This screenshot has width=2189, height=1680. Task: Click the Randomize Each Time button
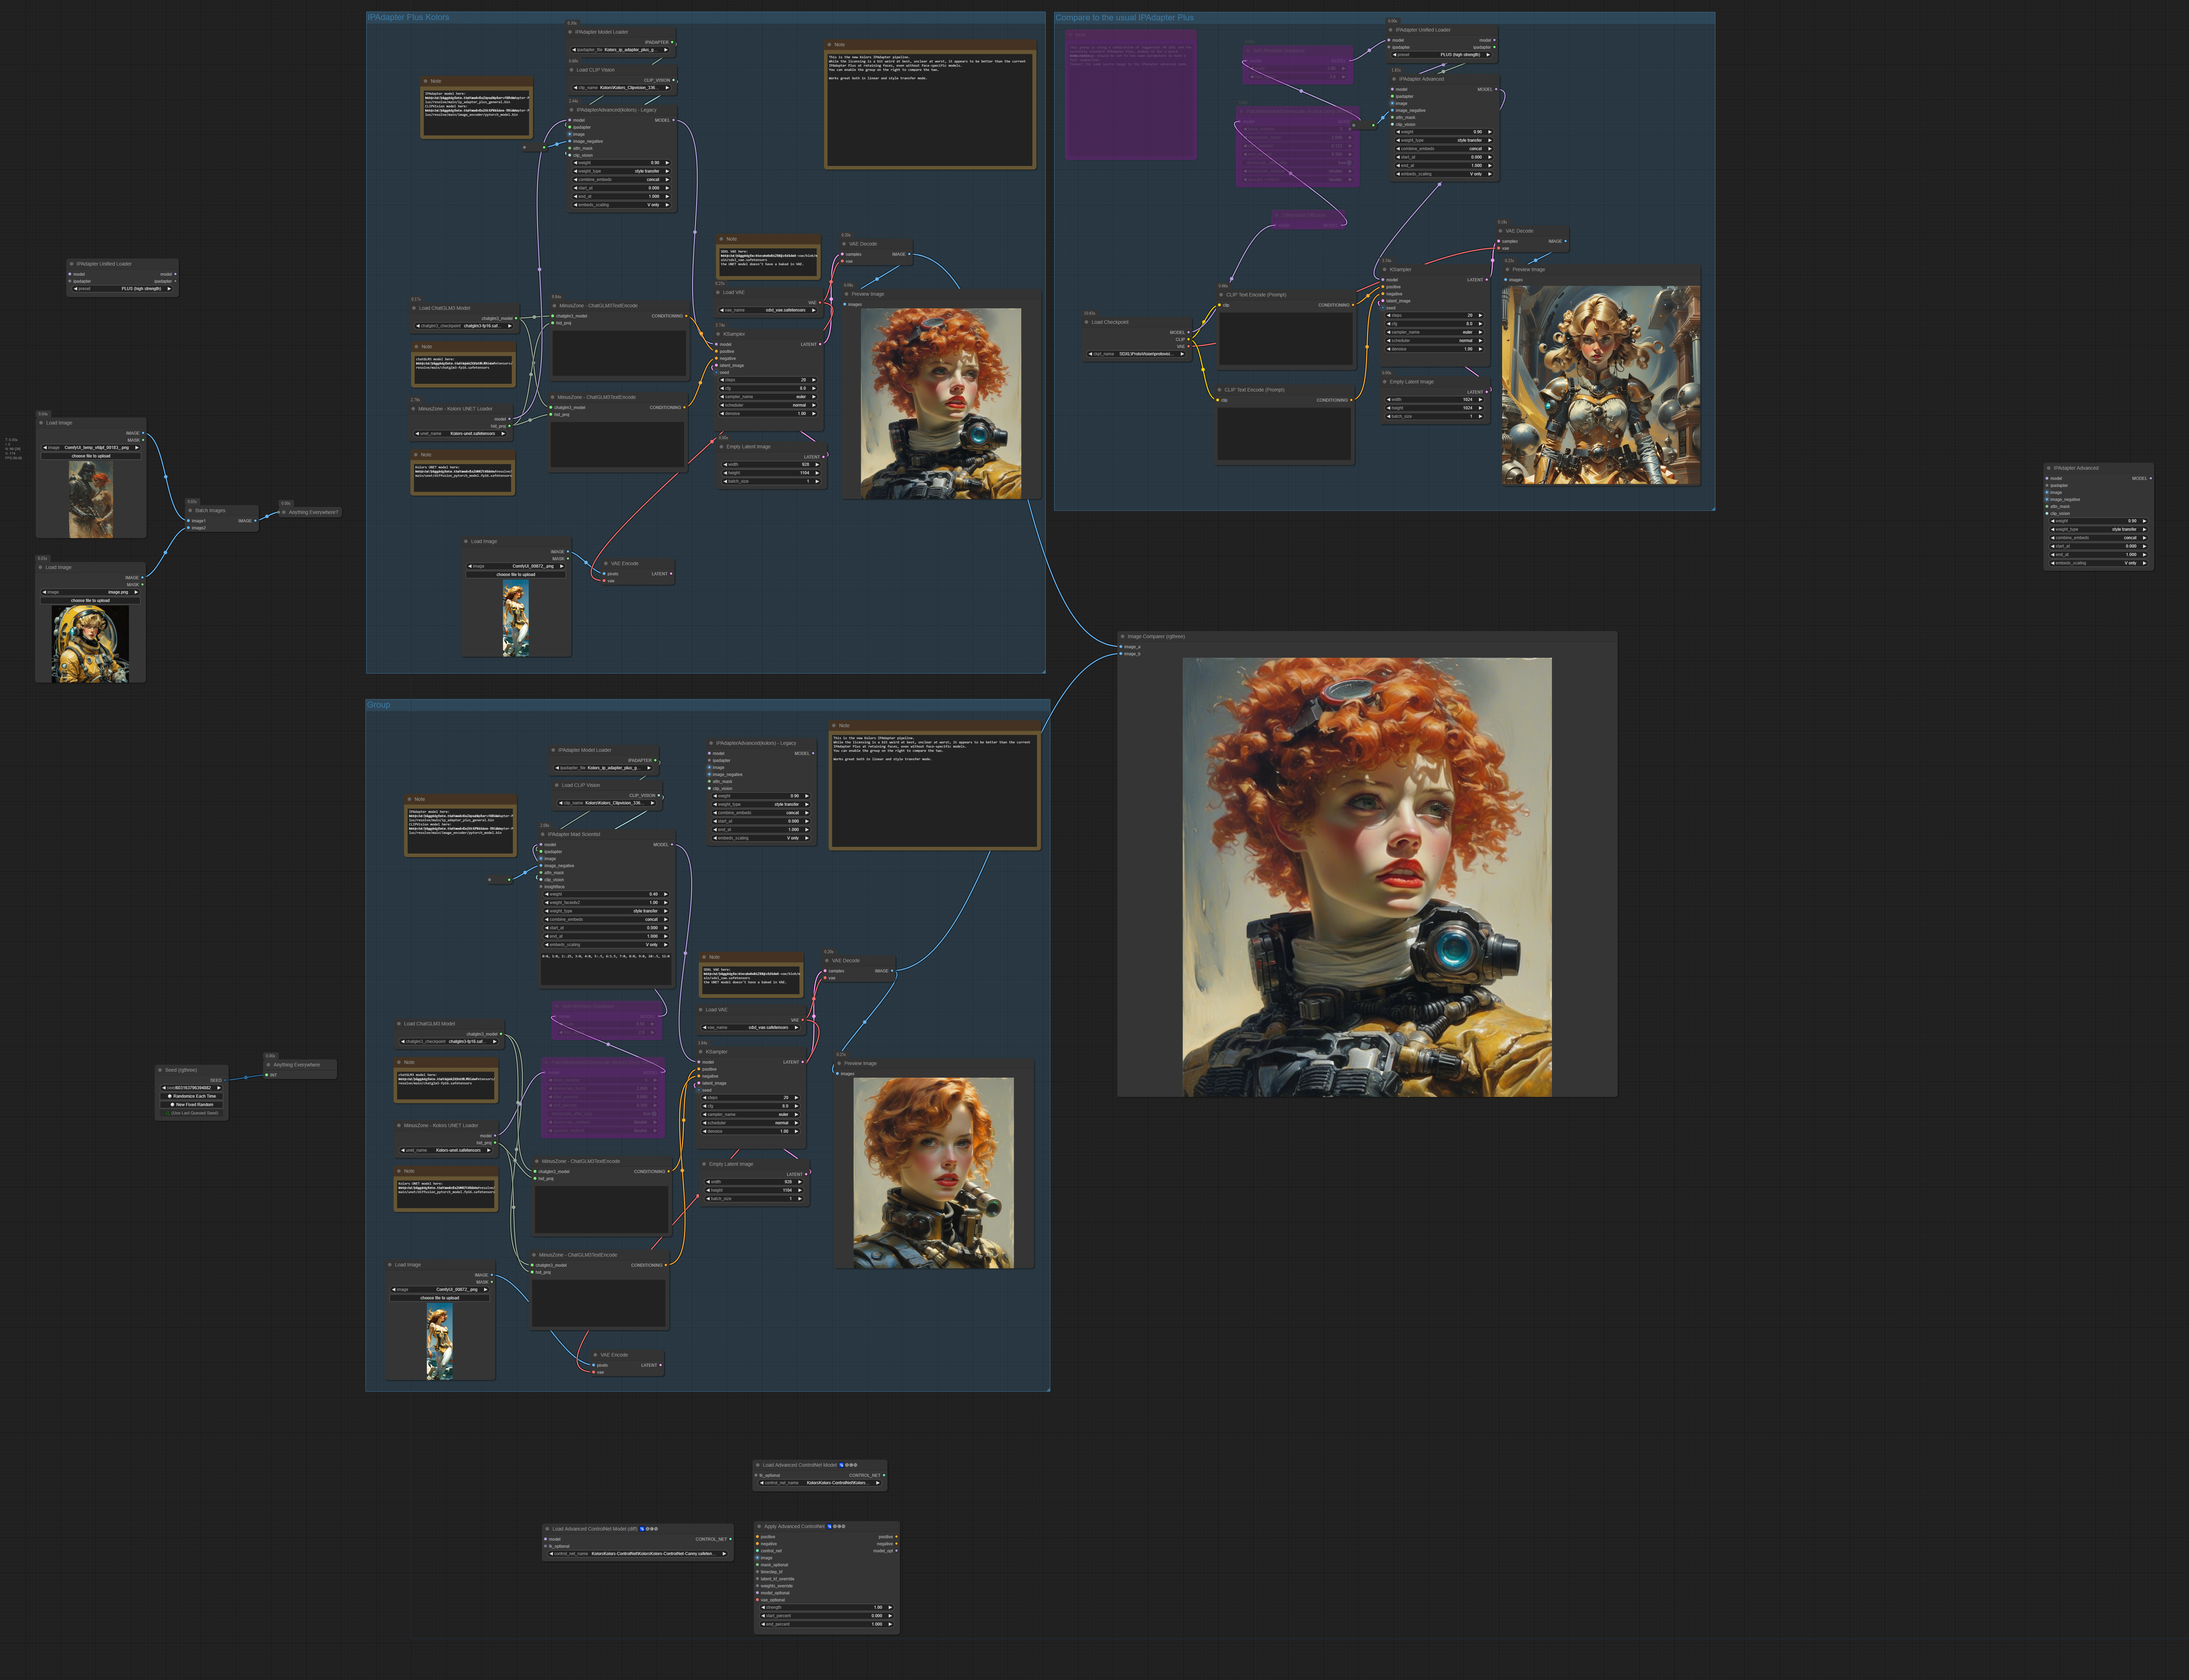coord(192,1096)
